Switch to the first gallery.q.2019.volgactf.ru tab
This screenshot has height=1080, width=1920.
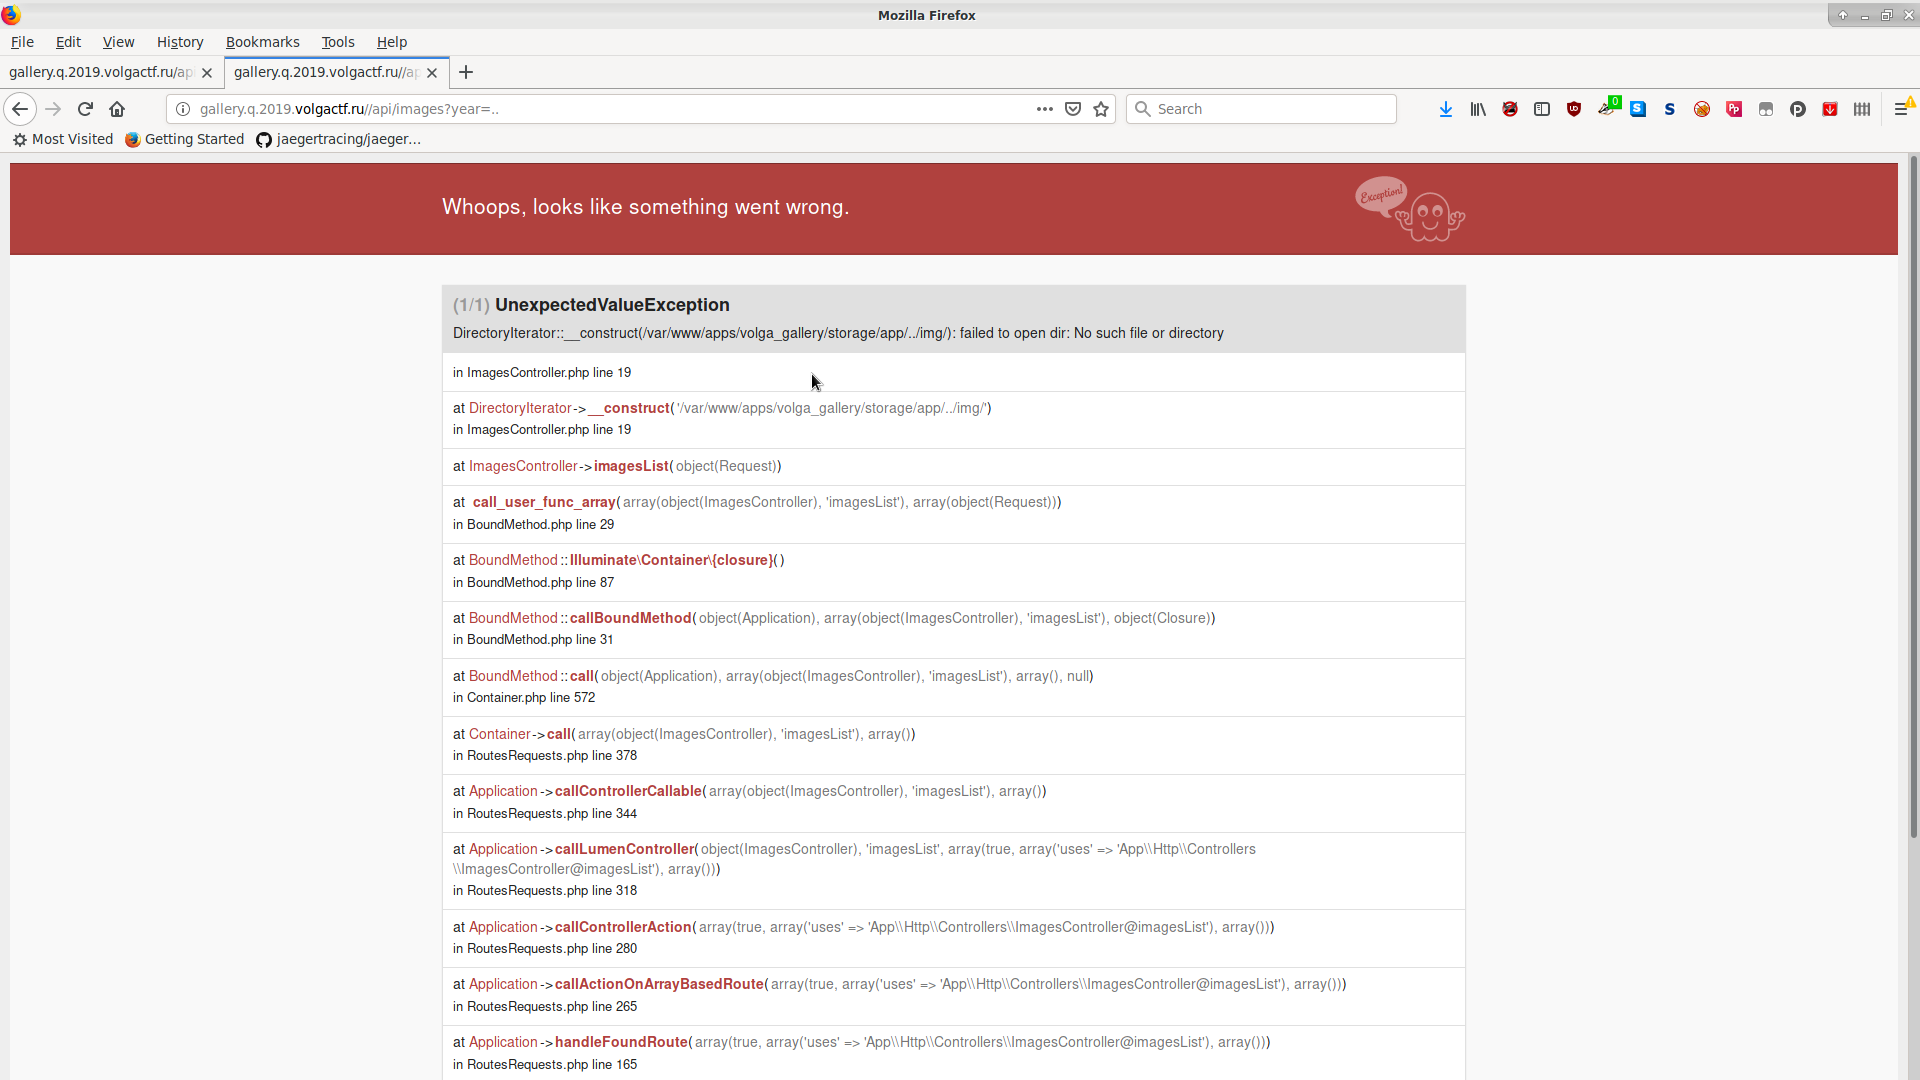tap(100, 72)
